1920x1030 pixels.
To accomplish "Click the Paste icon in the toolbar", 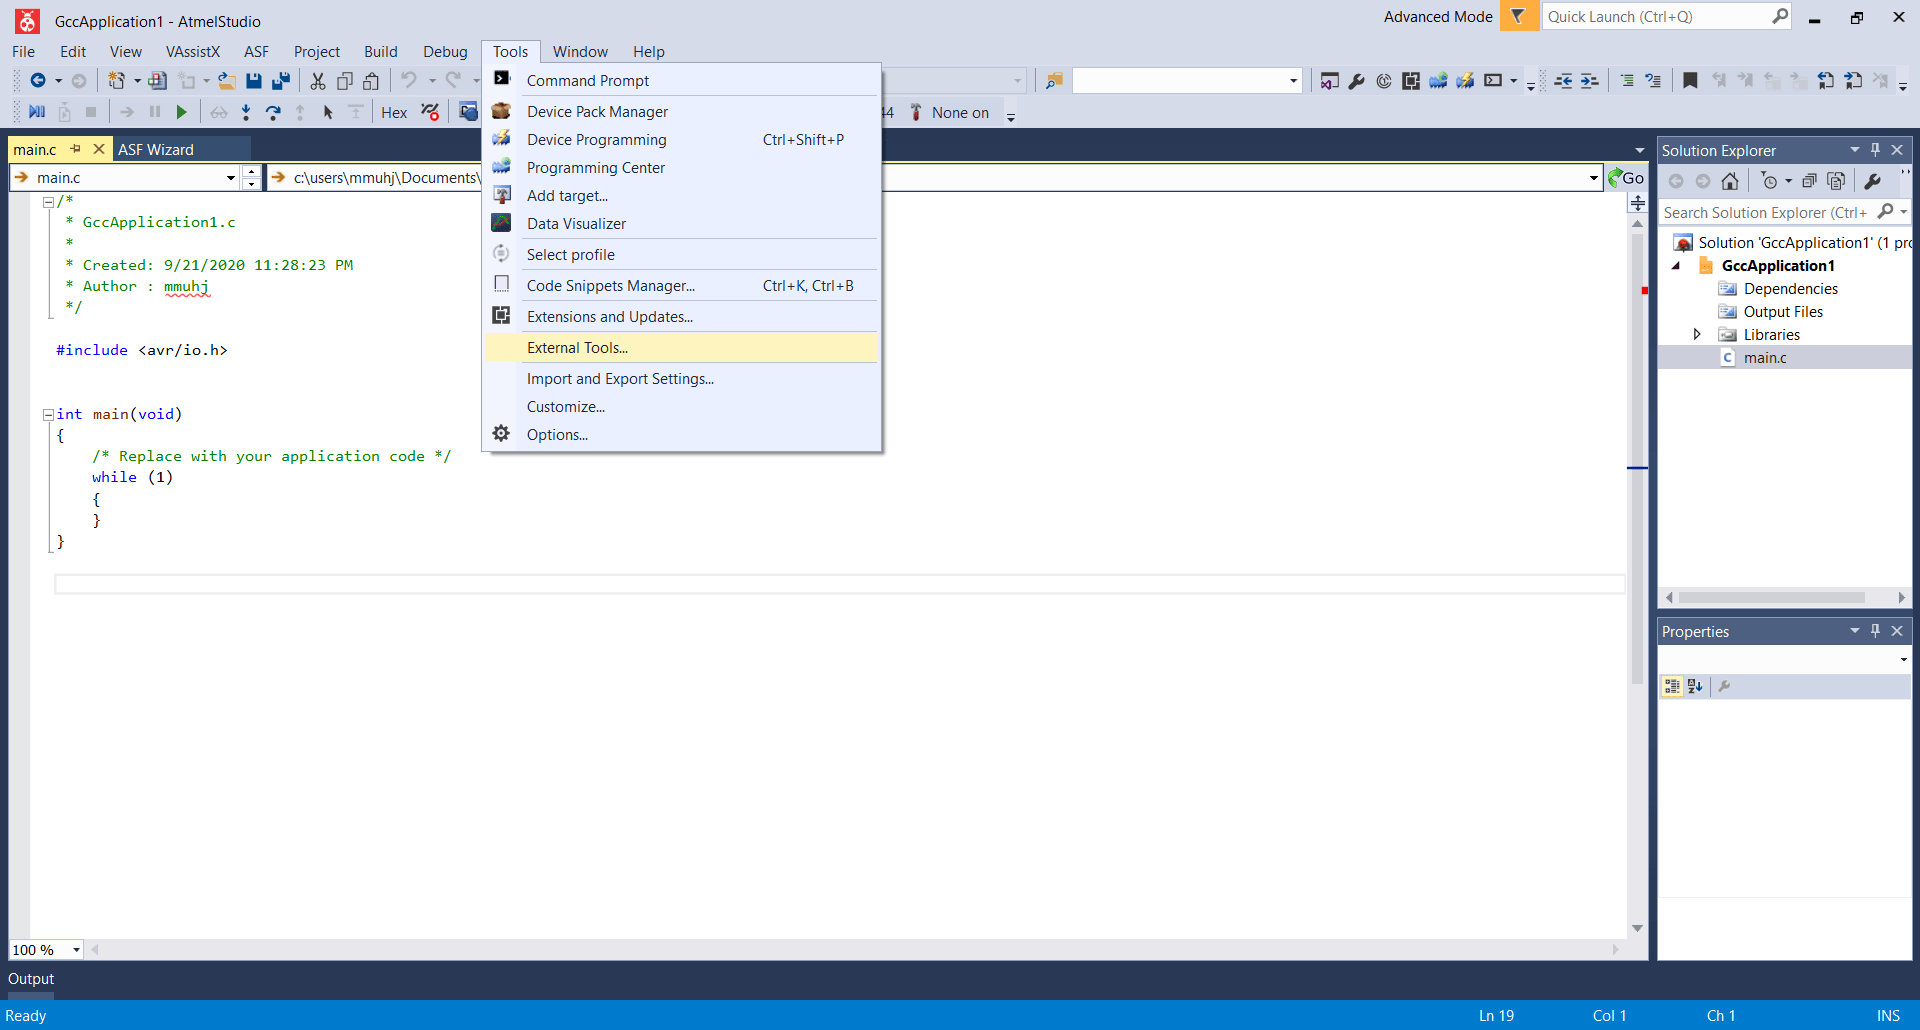I will click(372, 81).
